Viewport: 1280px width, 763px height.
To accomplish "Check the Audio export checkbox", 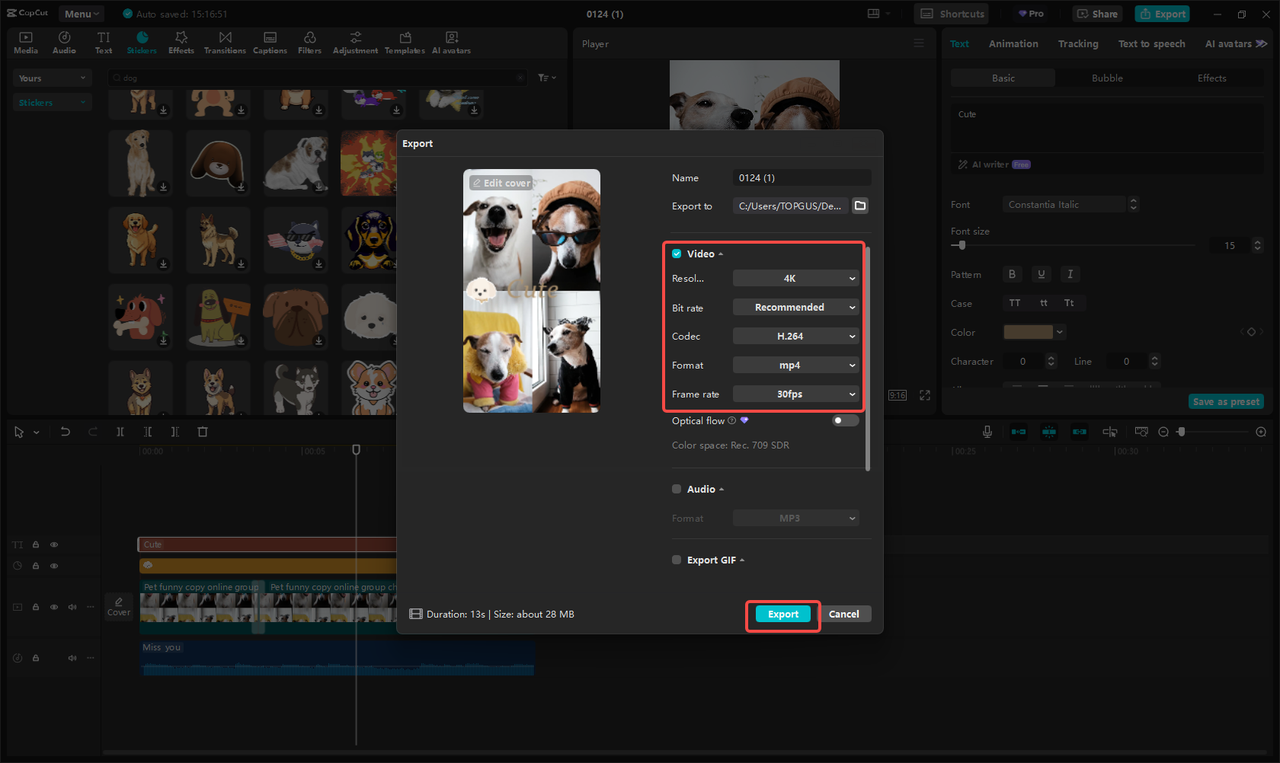I will [676, 489].
